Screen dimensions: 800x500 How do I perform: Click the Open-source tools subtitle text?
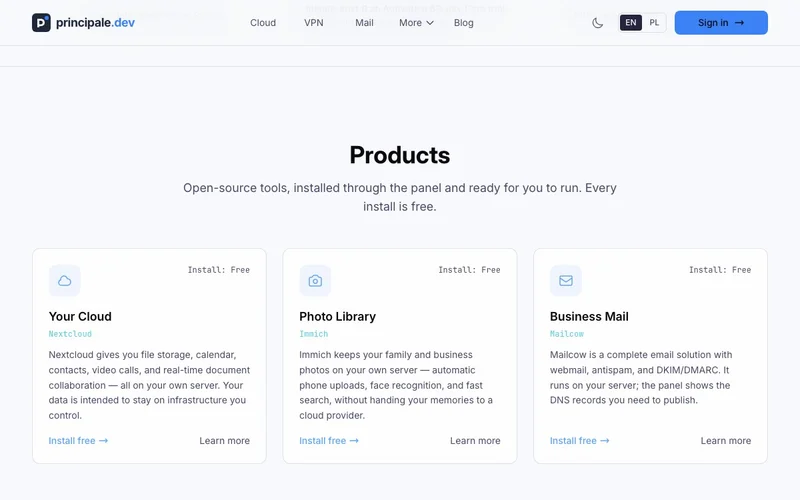click(399, 197)
